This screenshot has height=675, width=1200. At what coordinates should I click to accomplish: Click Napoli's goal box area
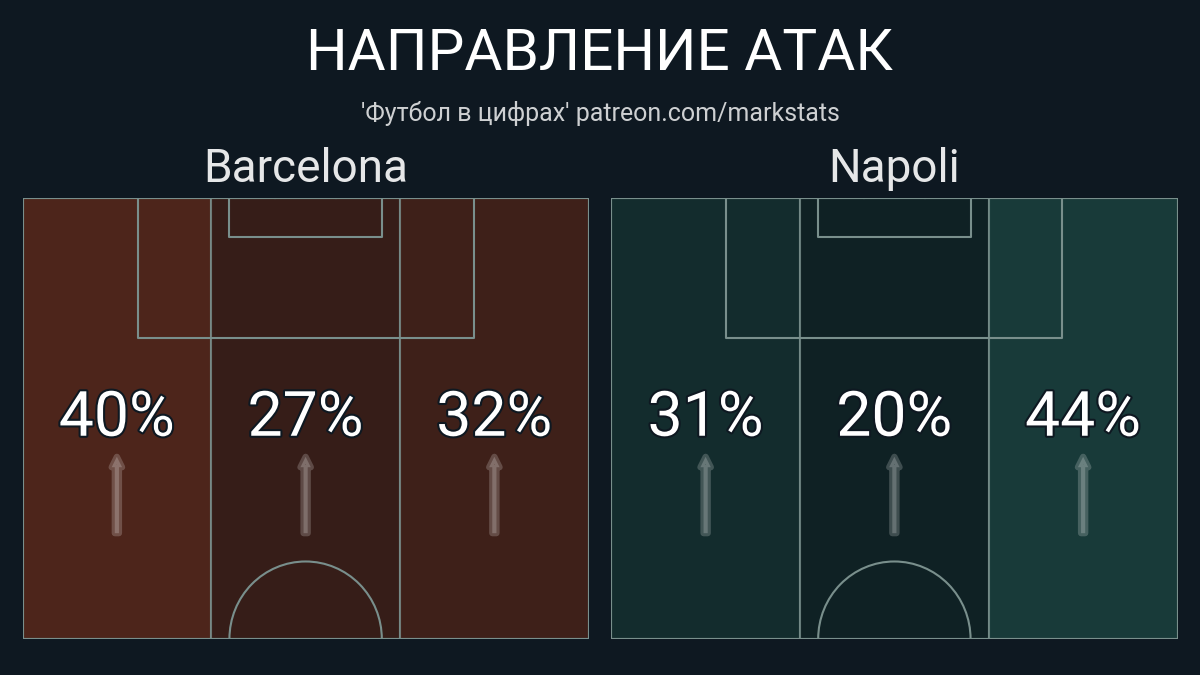click(894, 218)
